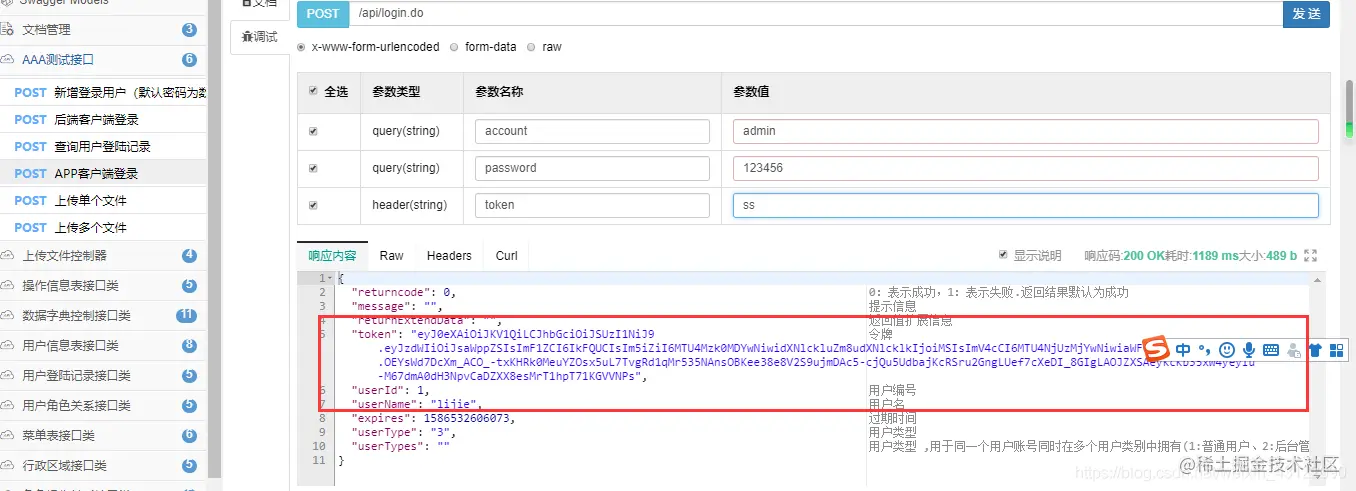Toggle fullscreen for response panel
Viewport: 1356px width, 491px height.
point(1311,255)
